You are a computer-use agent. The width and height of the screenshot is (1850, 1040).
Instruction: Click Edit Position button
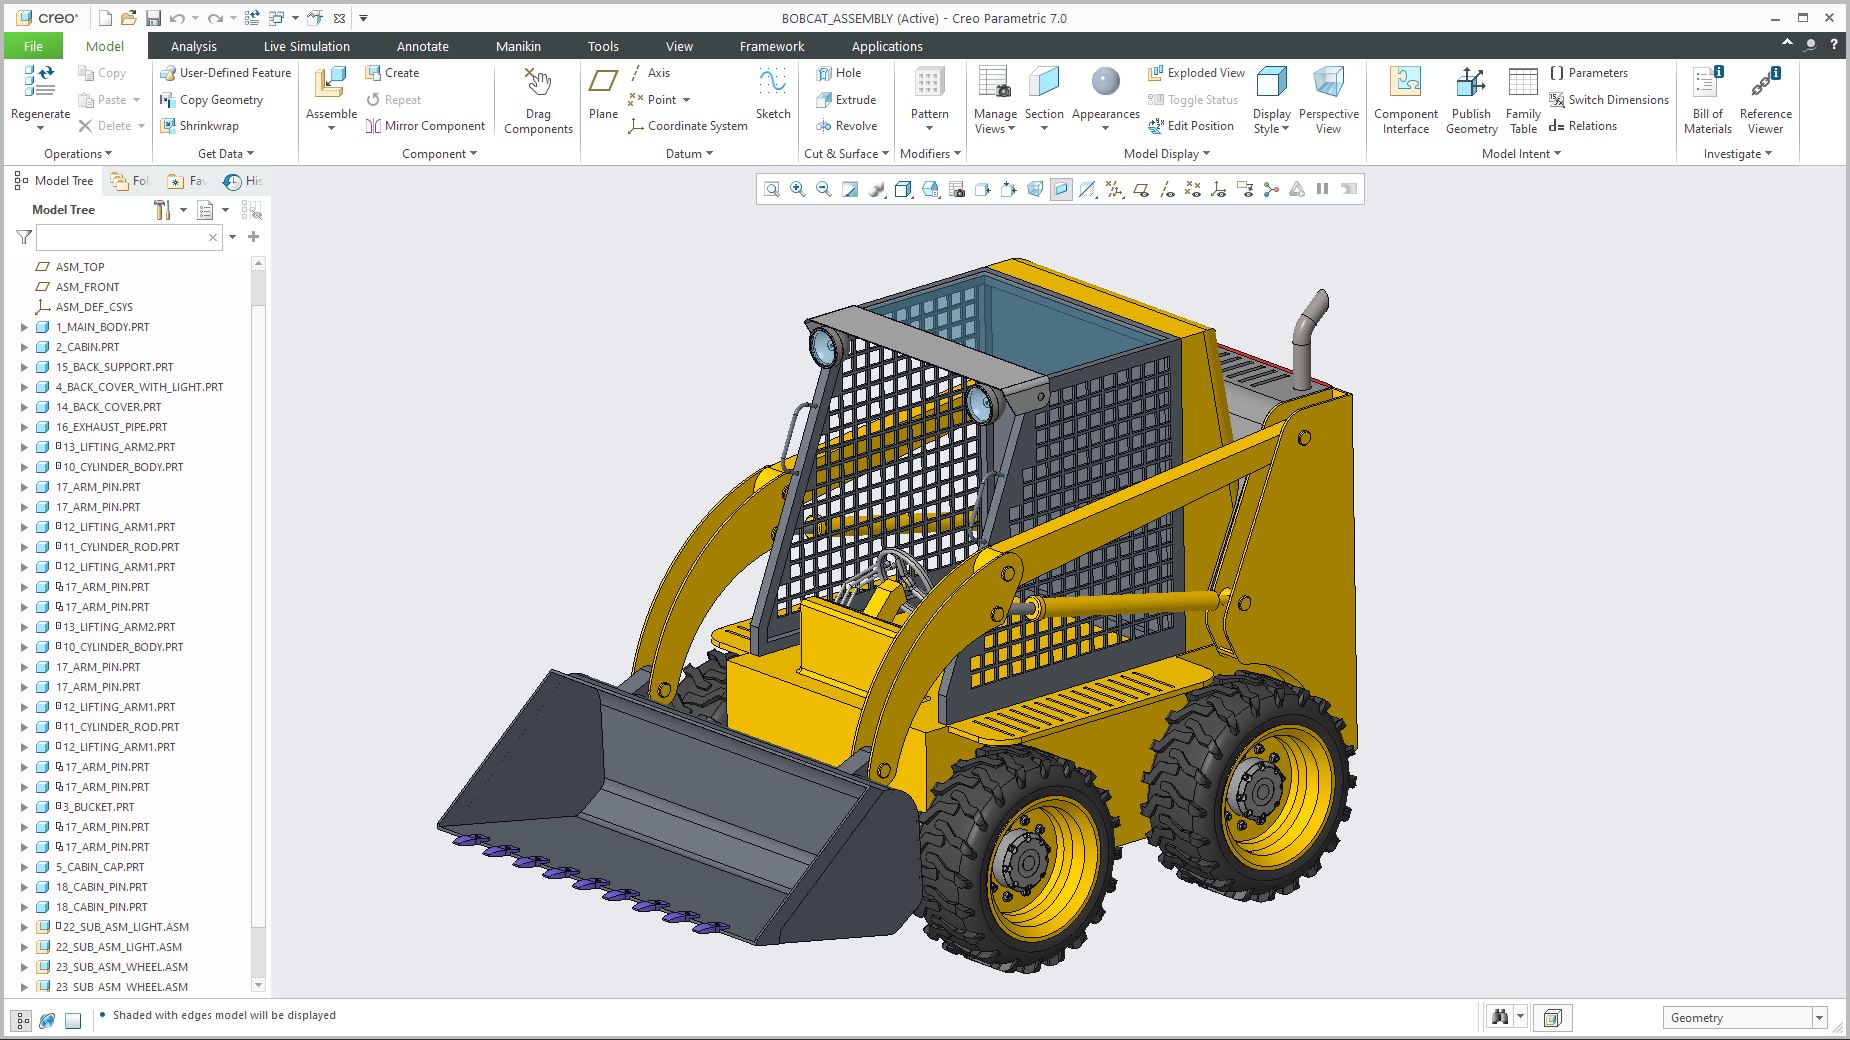point(1191,126)
